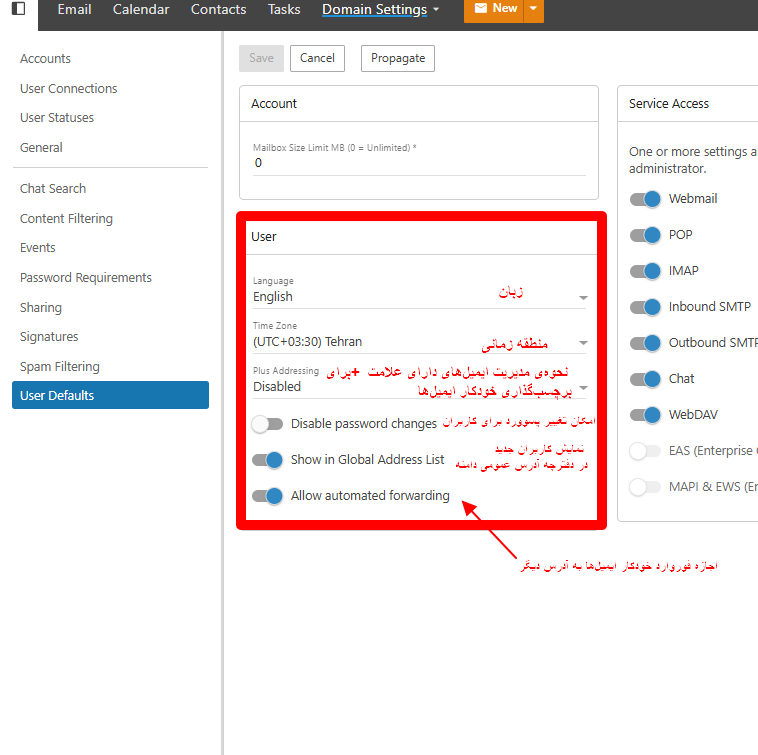
Task: Click the sidebar collapse icon at top left
Action: (x=18, y=9)
